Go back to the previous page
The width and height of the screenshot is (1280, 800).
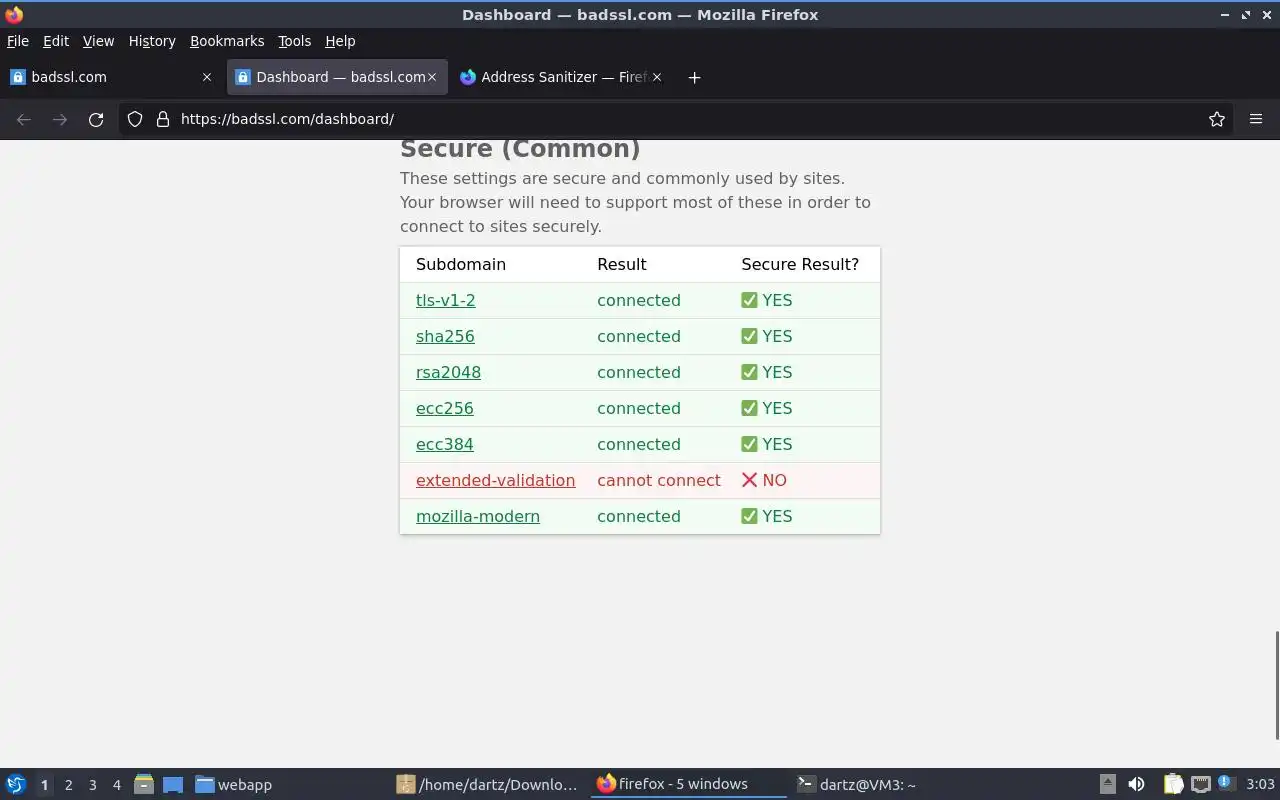pos(24,119)
